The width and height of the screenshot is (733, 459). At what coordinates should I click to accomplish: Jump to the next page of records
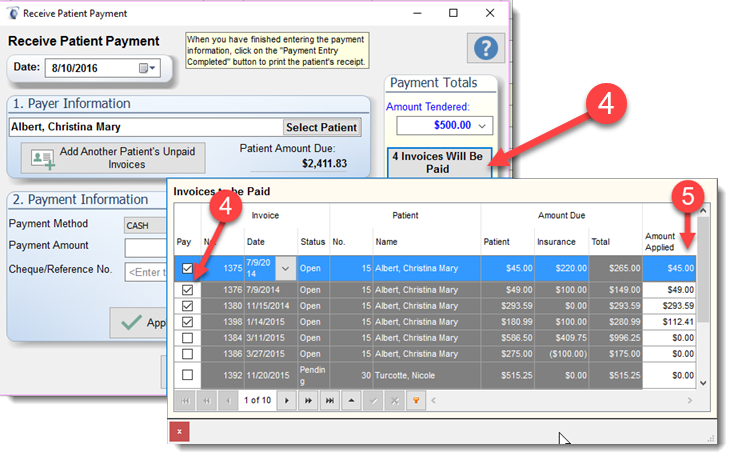(x=308, y=401)
